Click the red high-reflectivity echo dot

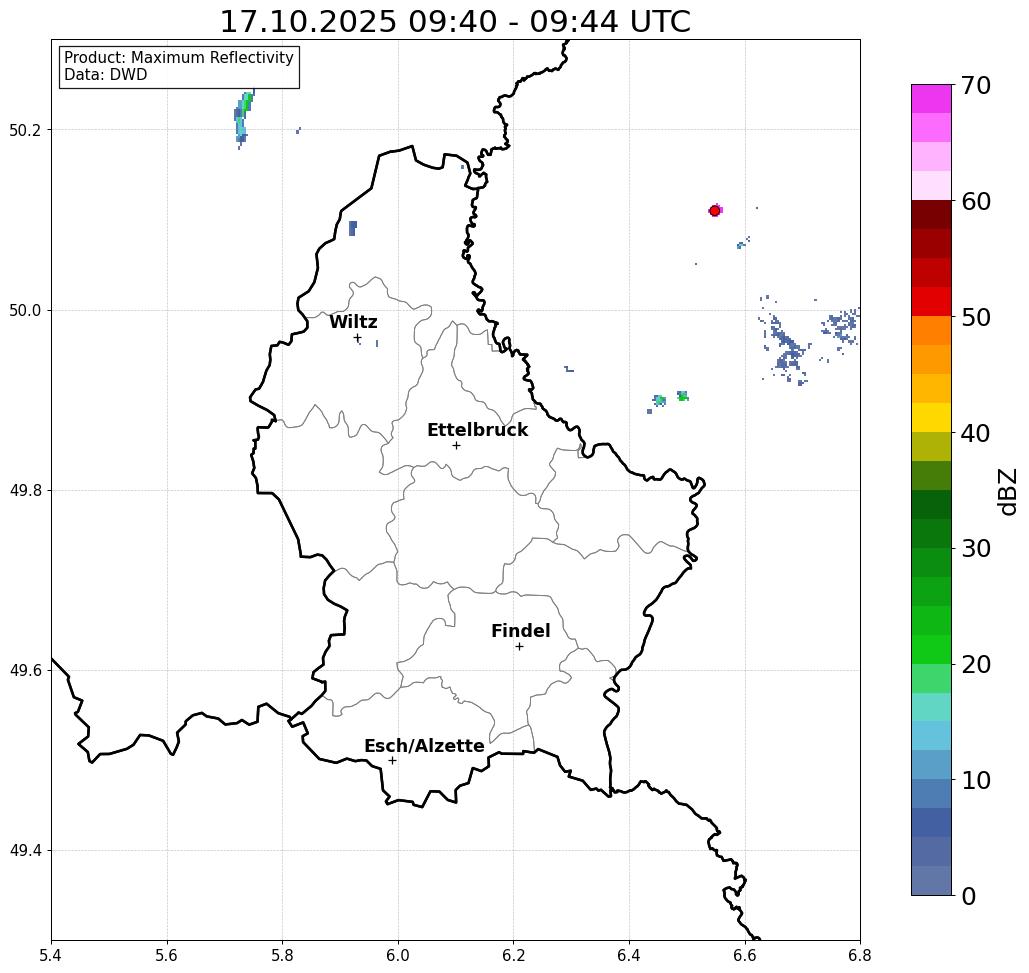click(x=715, y=211)
